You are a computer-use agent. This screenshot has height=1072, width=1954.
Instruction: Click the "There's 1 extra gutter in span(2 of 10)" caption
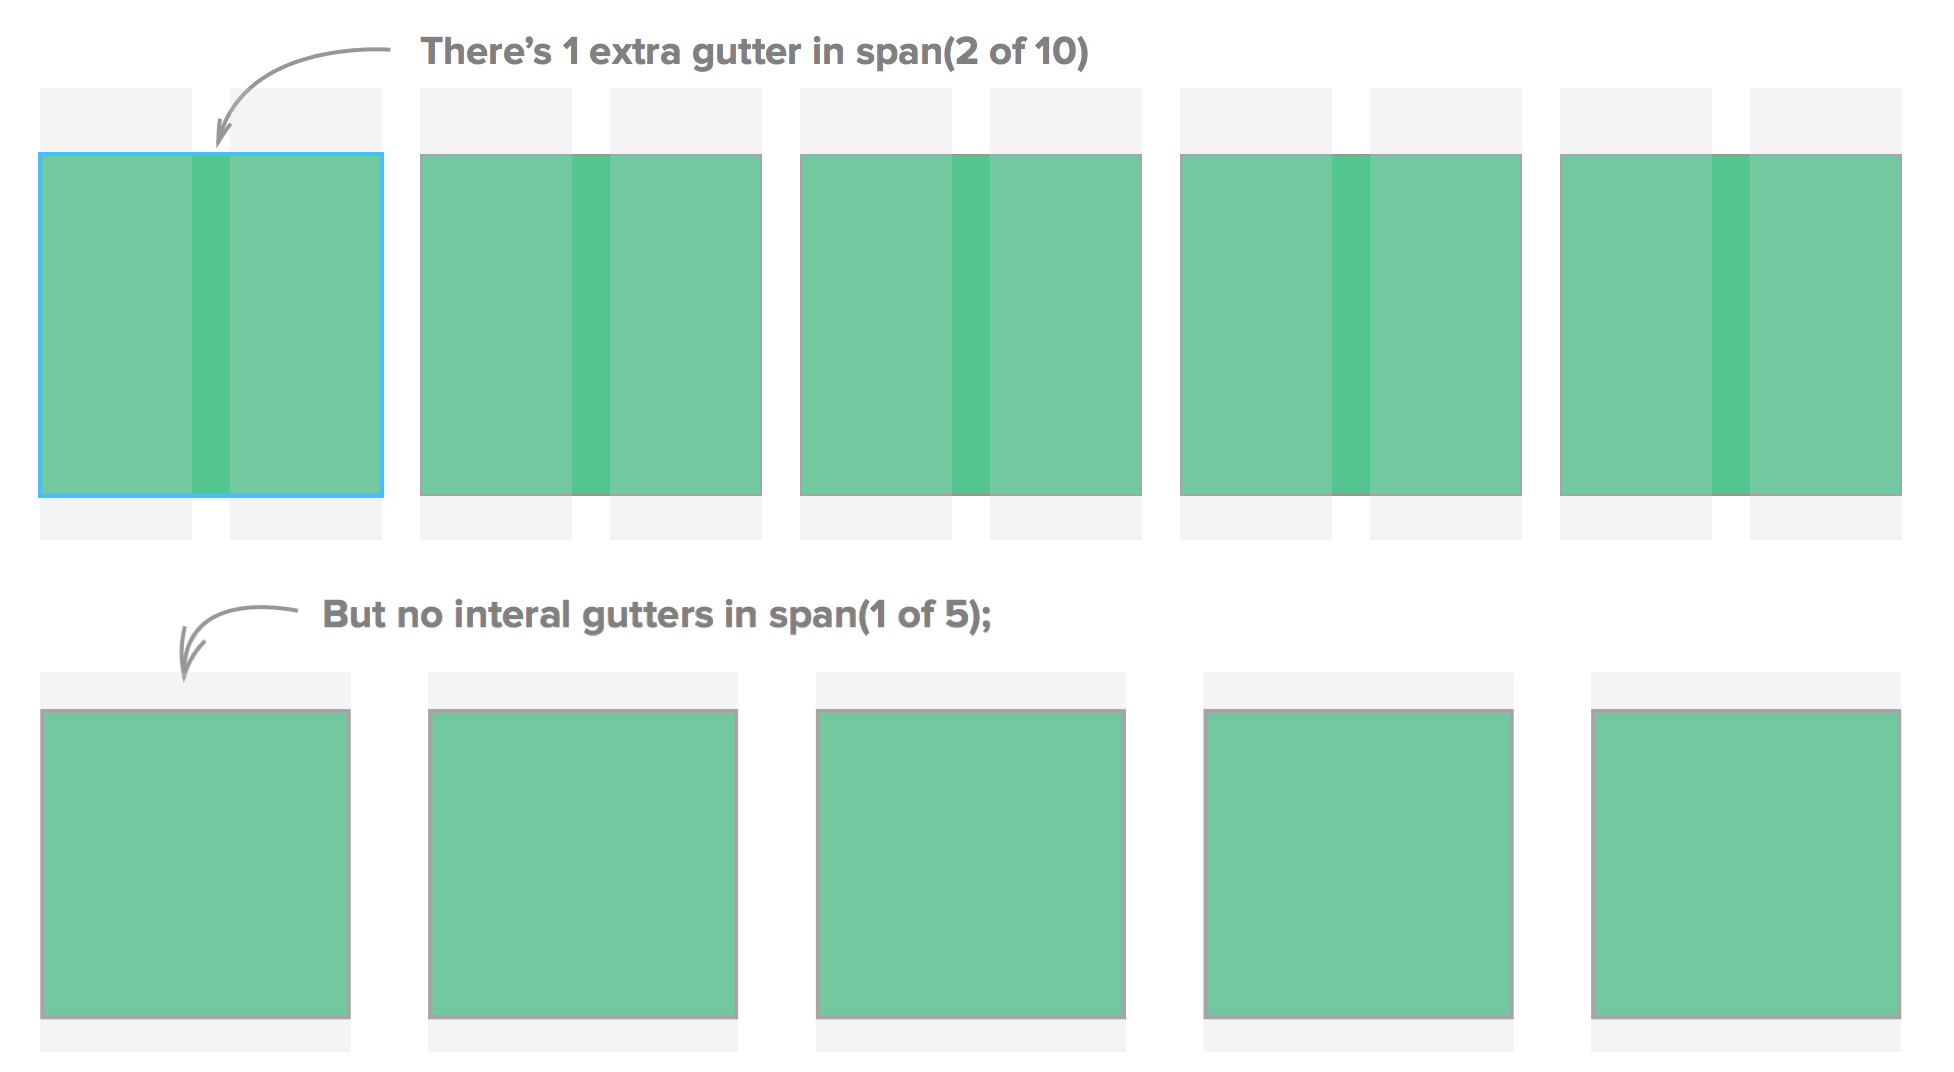point(754,51)
